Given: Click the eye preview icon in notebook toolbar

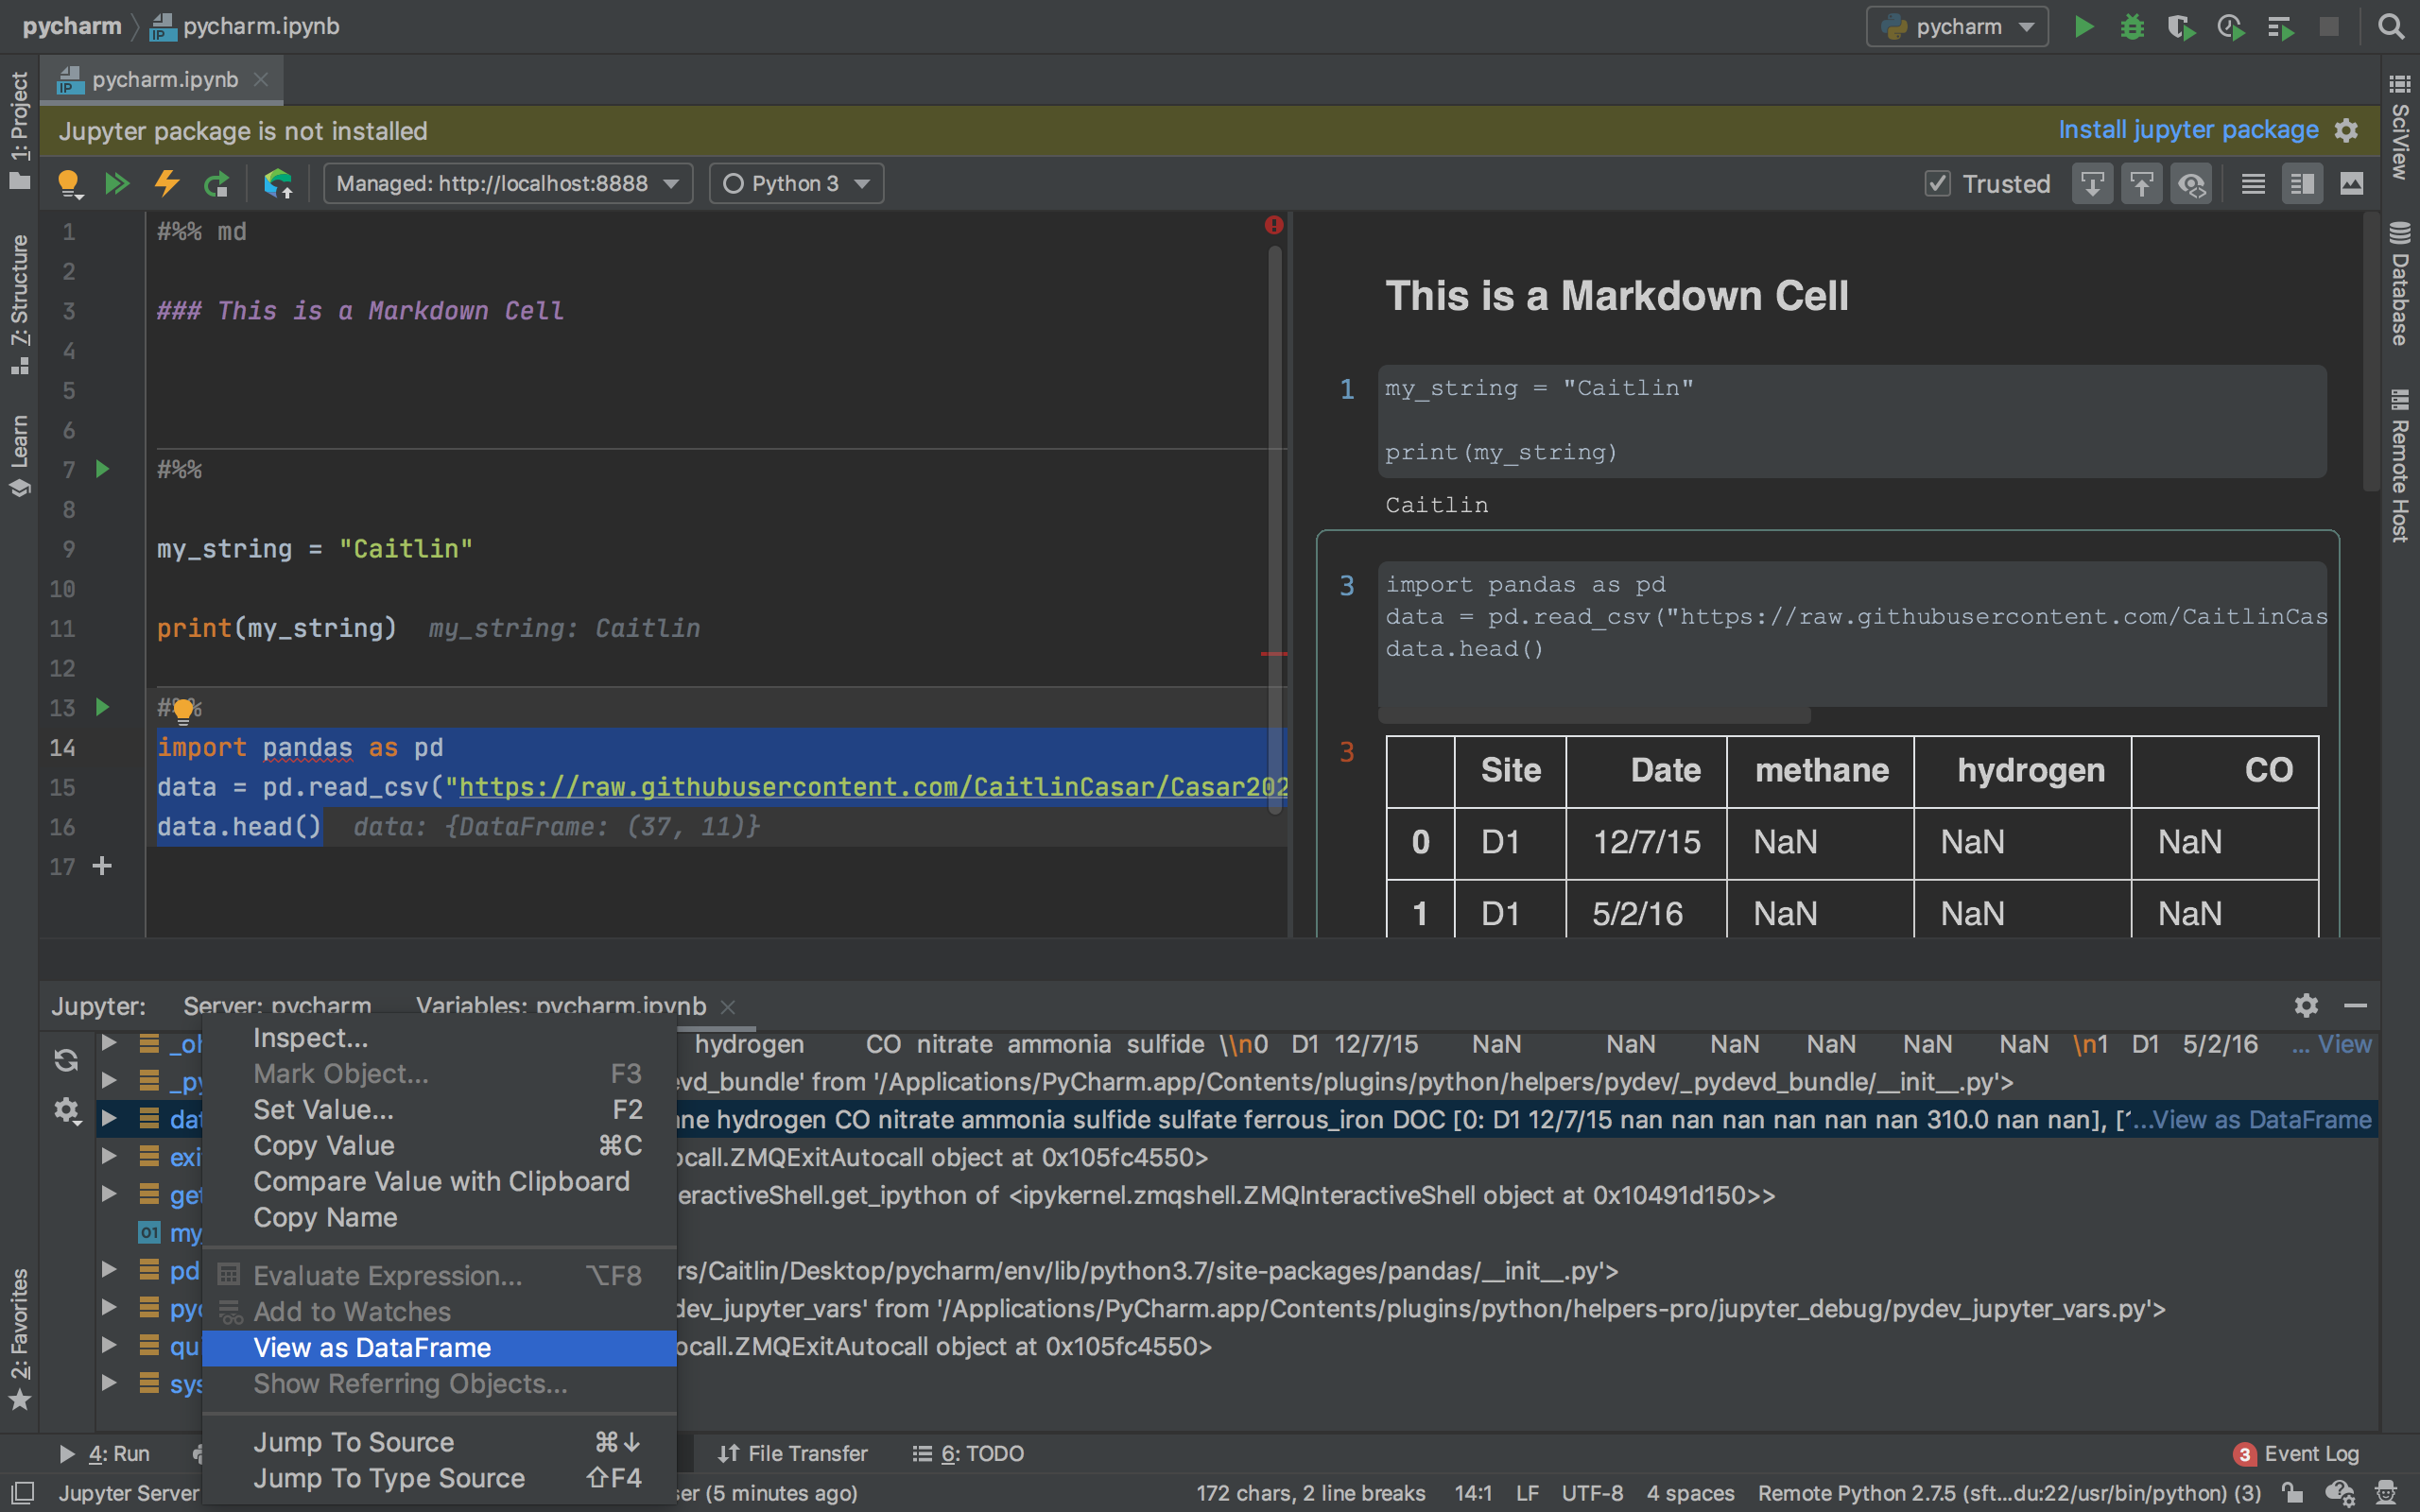Looking at the screenshot, I should (x=2192, y=184).
